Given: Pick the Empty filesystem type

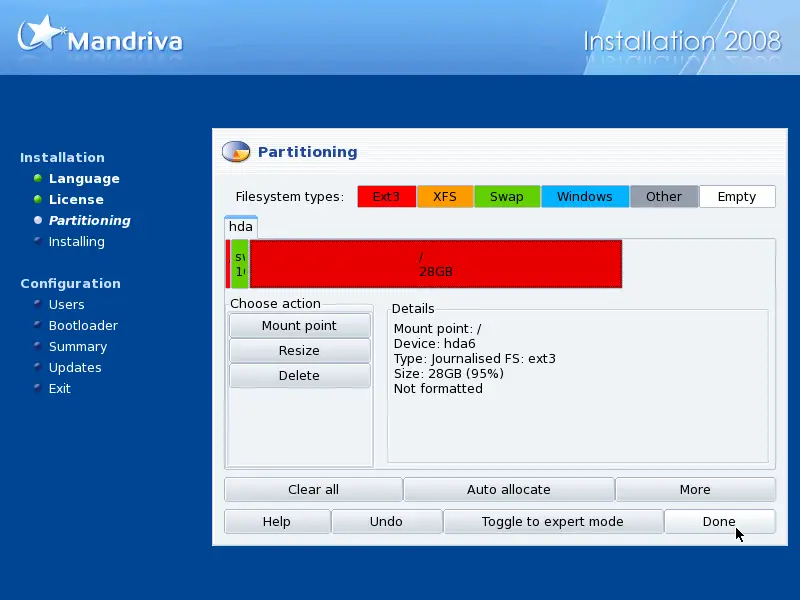Looking at the screenshot, I should click(737, 196).
